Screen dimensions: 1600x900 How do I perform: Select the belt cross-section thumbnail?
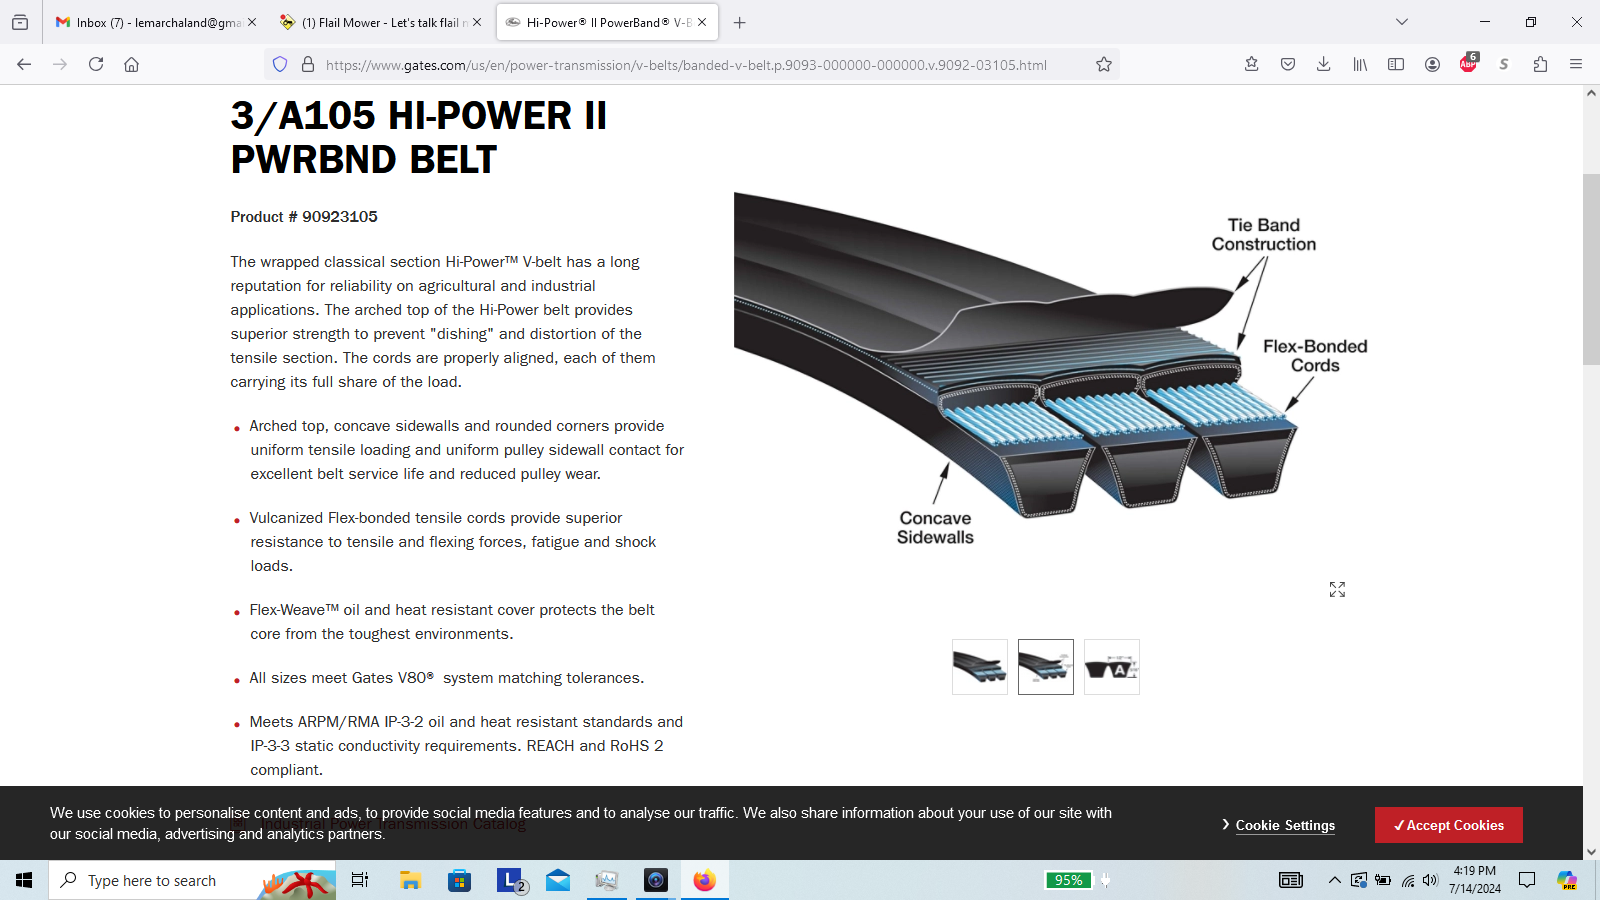click(x=1111, y=667)
